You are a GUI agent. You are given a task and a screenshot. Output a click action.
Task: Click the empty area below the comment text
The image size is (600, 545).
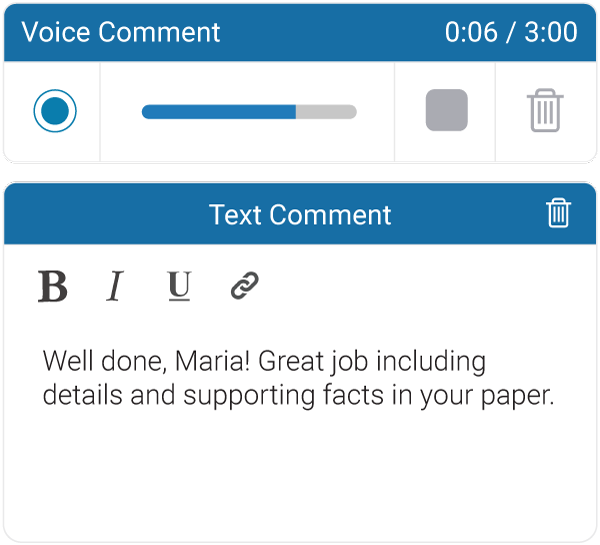(300, 475)
